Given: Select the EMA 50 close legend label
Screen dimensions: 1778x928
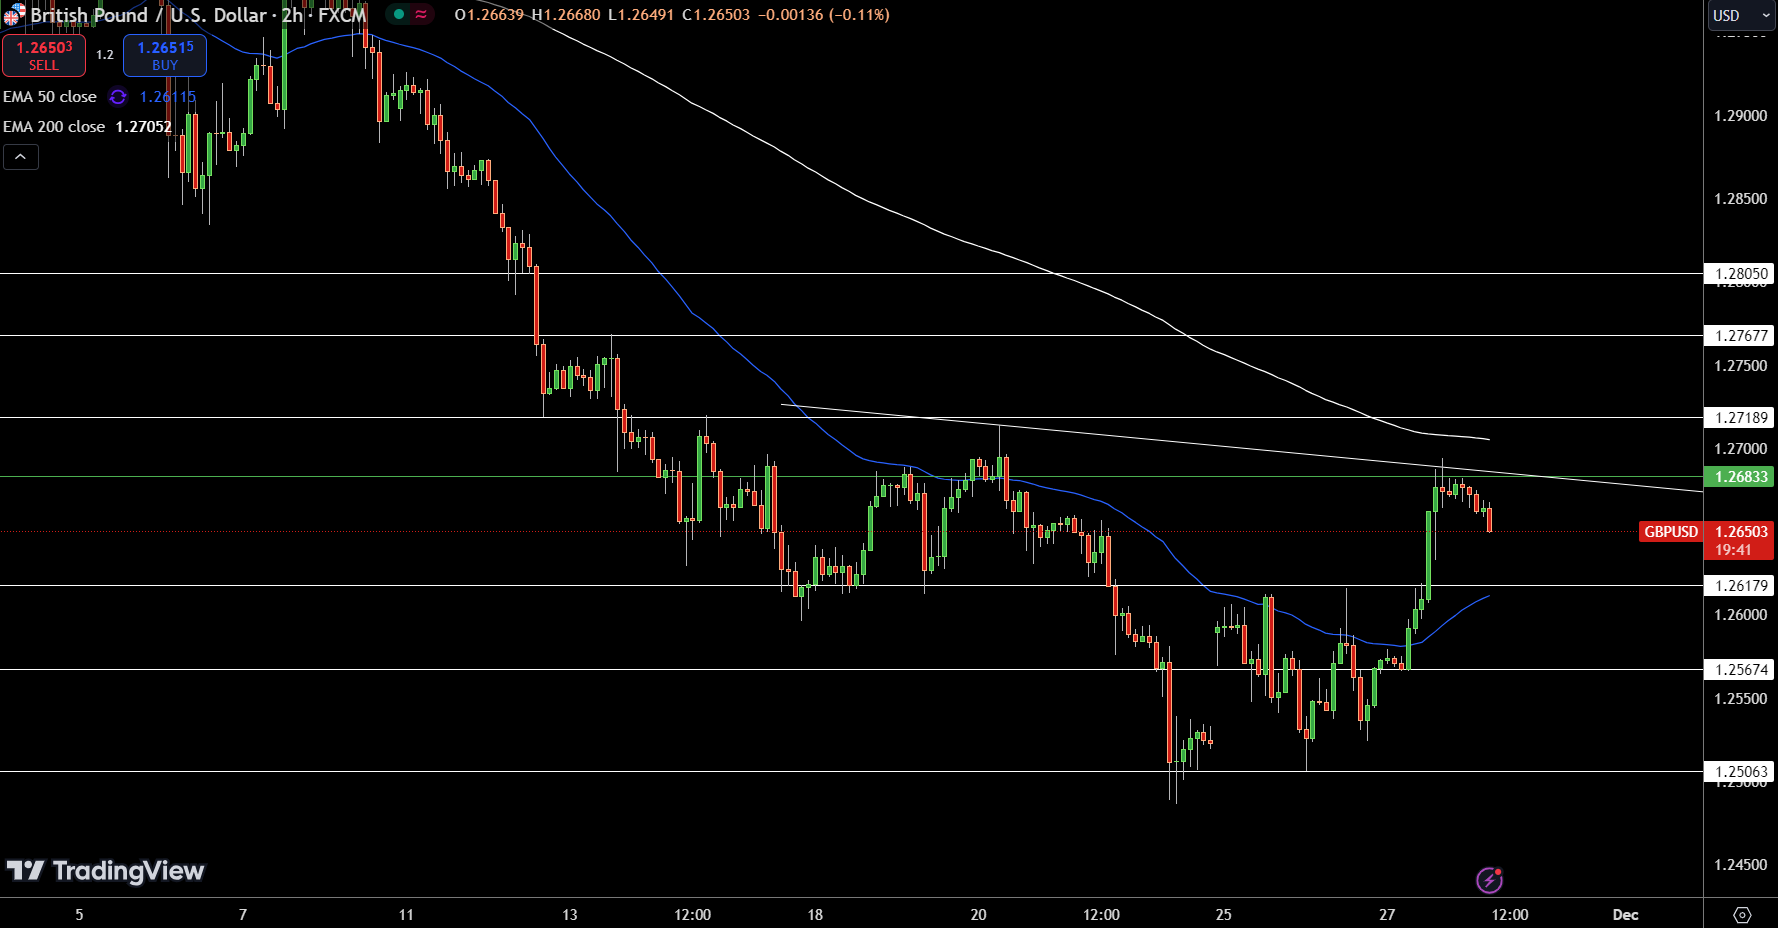Looking at the screenshot, I should (50, 97).
